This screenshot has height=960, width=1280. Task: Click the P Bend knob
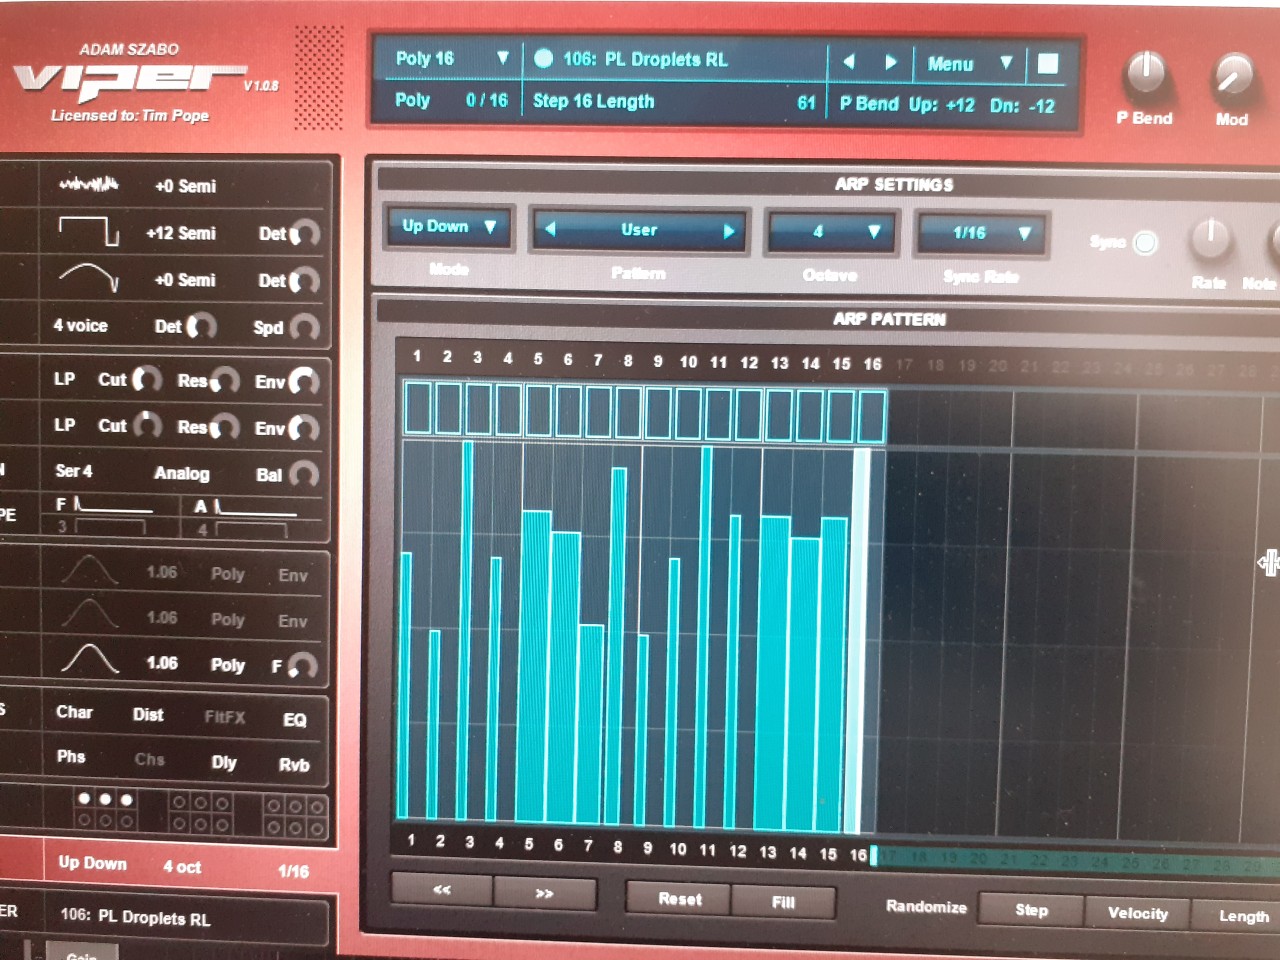pyautogui.click(x=1145, y=75)
